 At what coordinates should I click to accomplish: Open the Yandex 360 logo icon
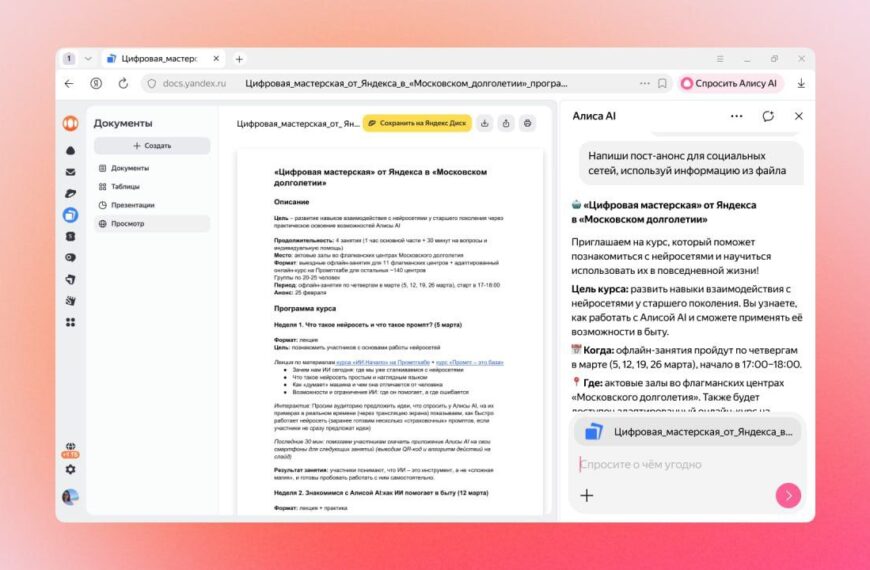(70, 123)
